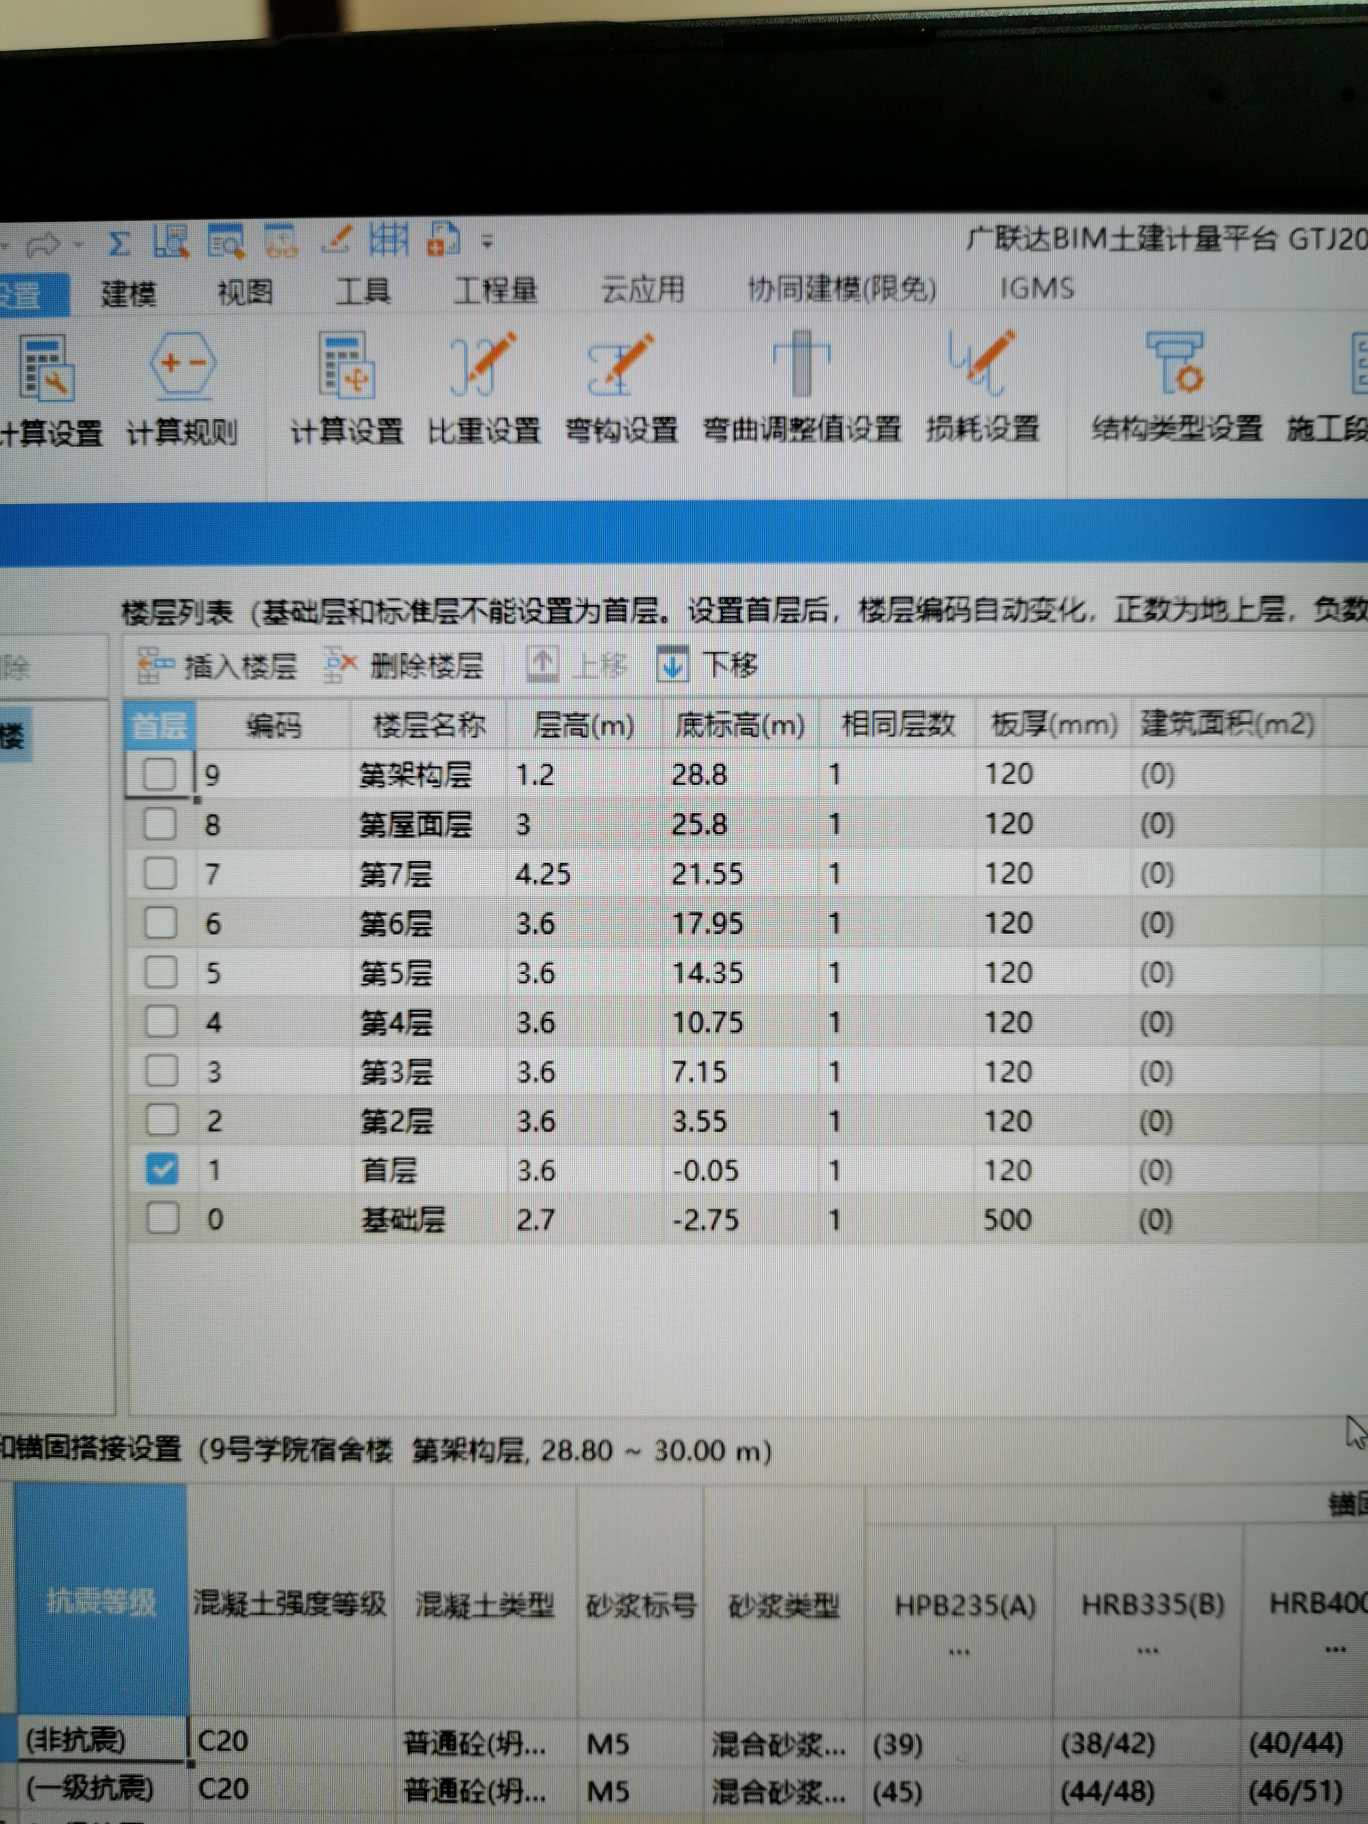Click the 上移 move-up button
The height and width of the screenshot is (1824, 1368).
tap(577, 663)
